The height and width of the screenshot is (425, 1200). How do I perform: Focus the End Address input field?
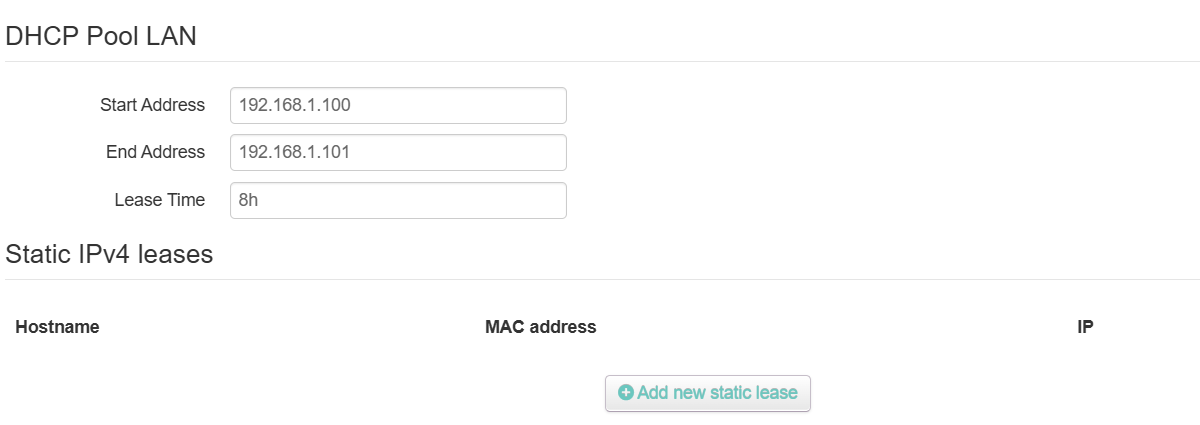pyautogui.click(x=398, y=152)
